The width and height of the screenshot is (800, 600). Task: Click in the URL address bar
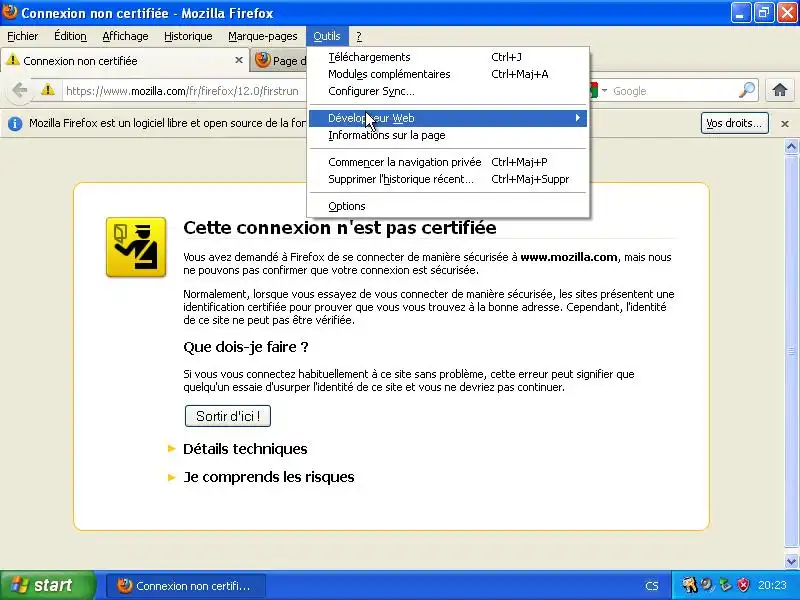point(184,91)
